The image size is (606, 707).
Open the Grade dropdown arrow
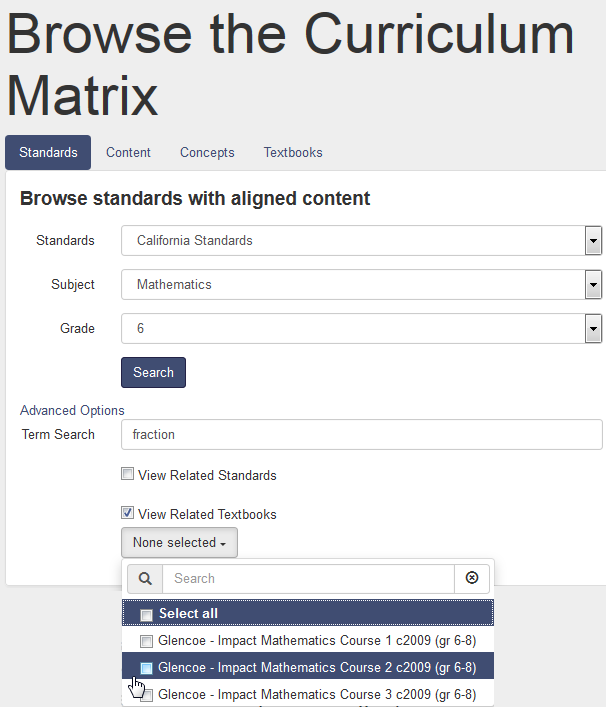[x=593, y=329]
